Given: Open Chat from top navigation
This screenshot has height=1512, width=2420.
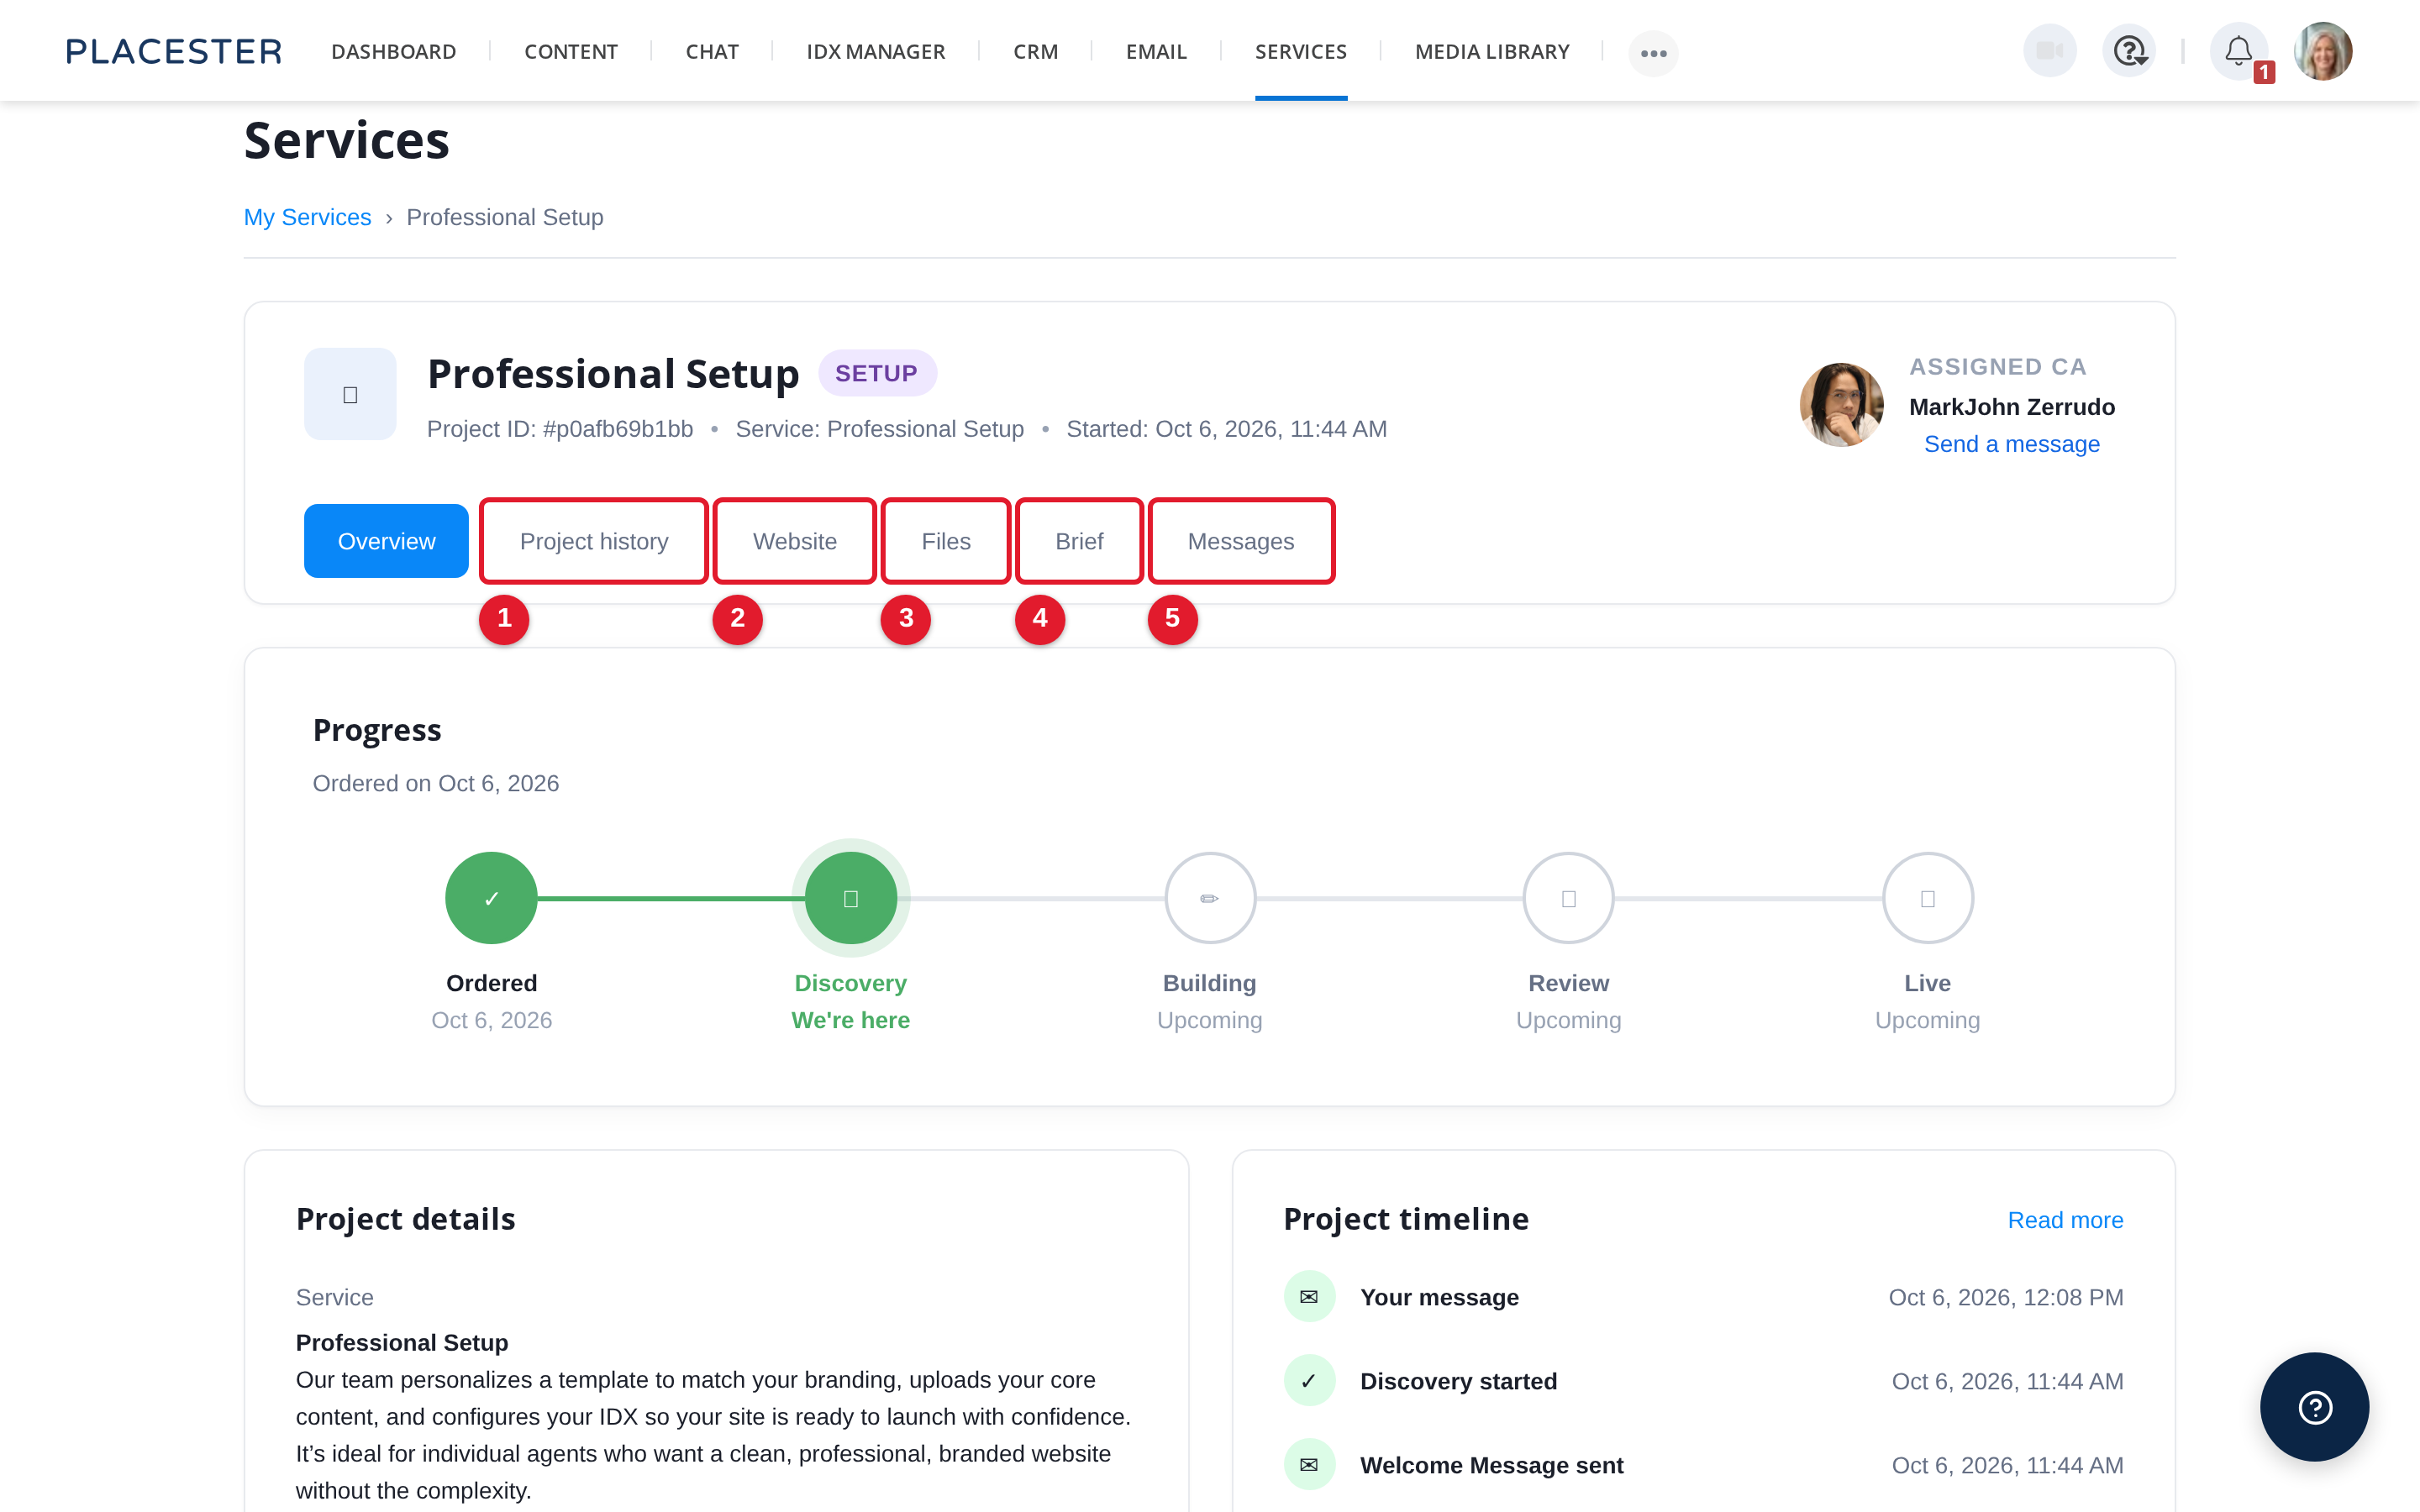Looking at the screenshot, I should [712, 51].
